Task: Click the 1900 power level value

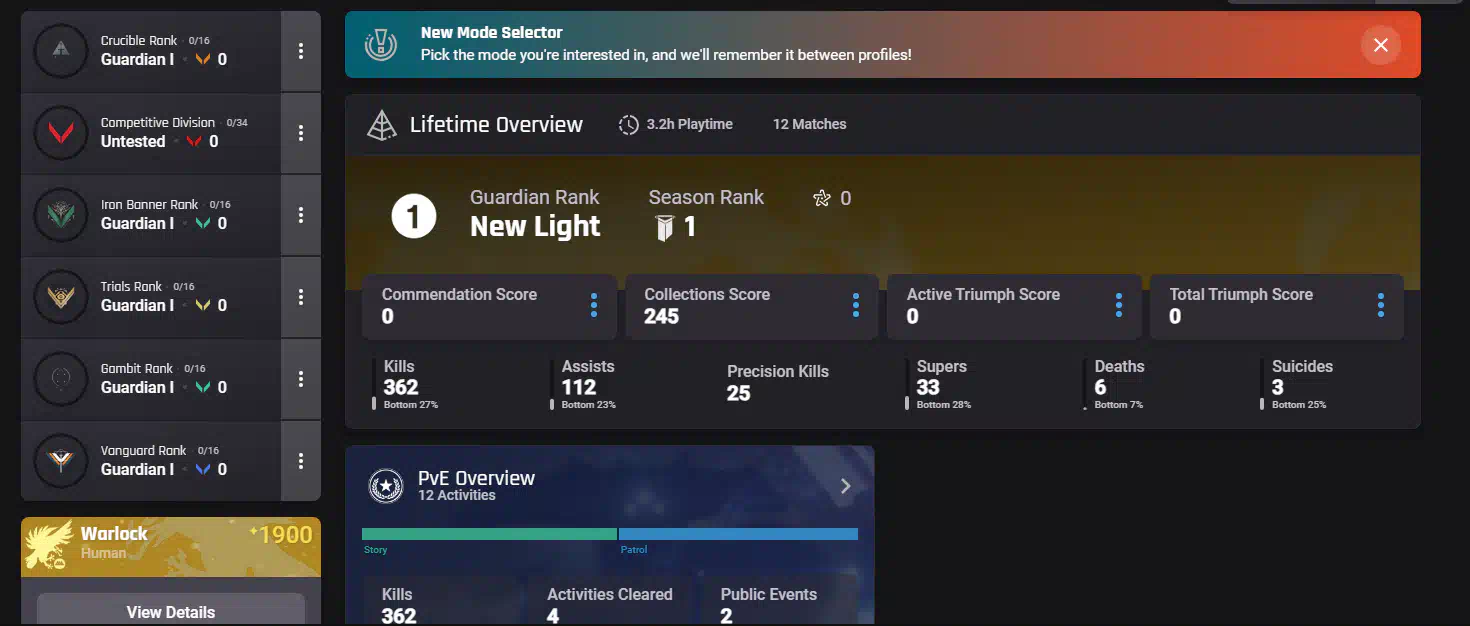Action: (x=285, y=535)
